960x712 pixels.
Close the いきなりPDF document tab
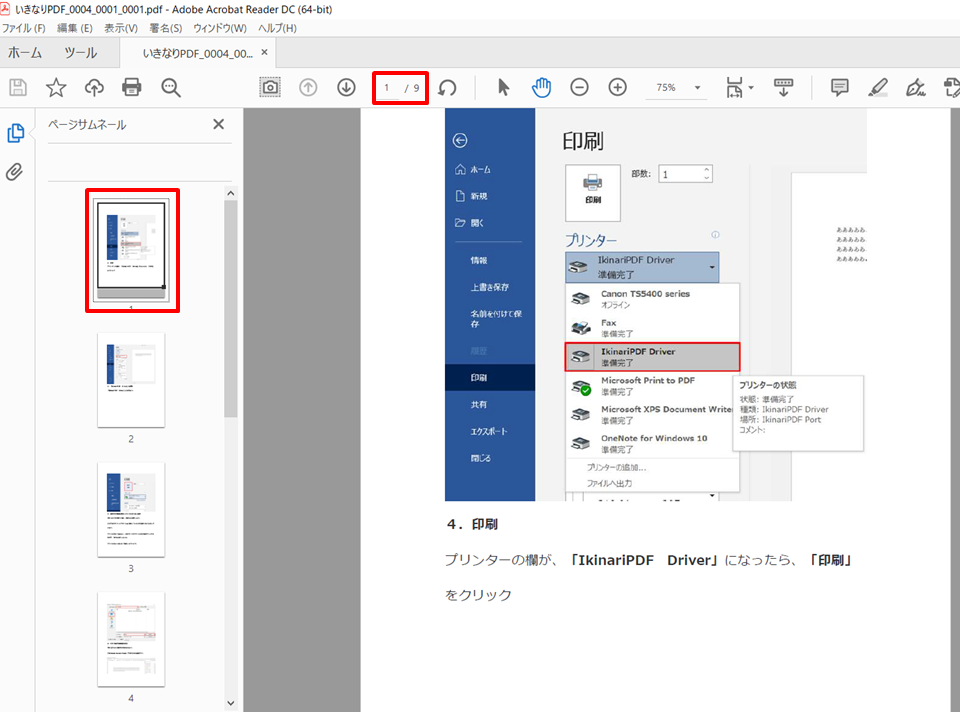point(264,53)
